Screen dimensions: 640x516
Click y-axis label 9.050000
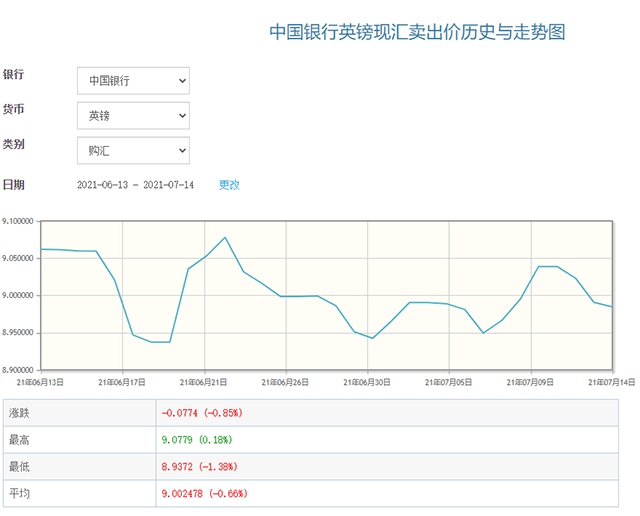(x=18, y=258)
